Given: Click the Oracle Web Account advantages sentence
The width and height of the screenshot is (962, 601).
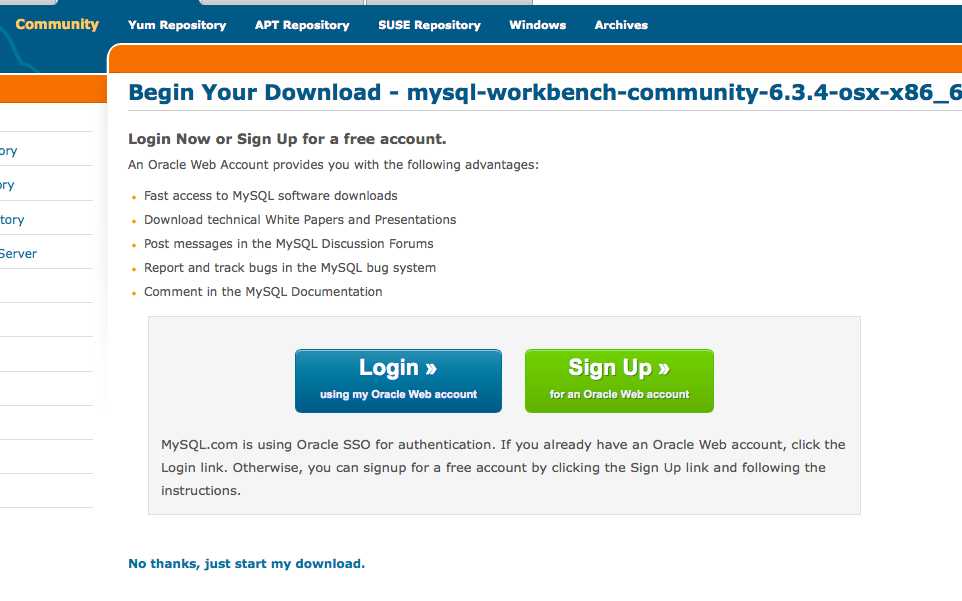Looking at the screenshot, I should (333, 165).
